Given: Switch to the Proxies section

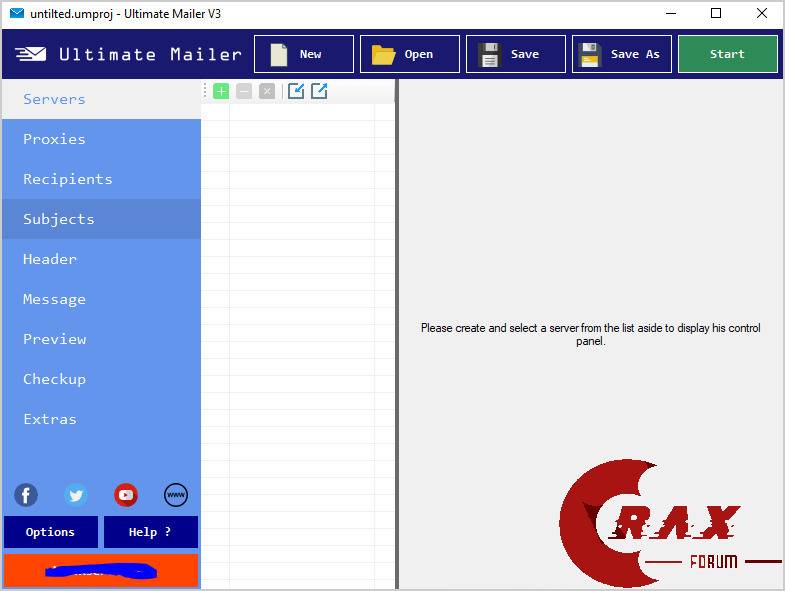Looking at the screenshot, I should click(102, 139).
